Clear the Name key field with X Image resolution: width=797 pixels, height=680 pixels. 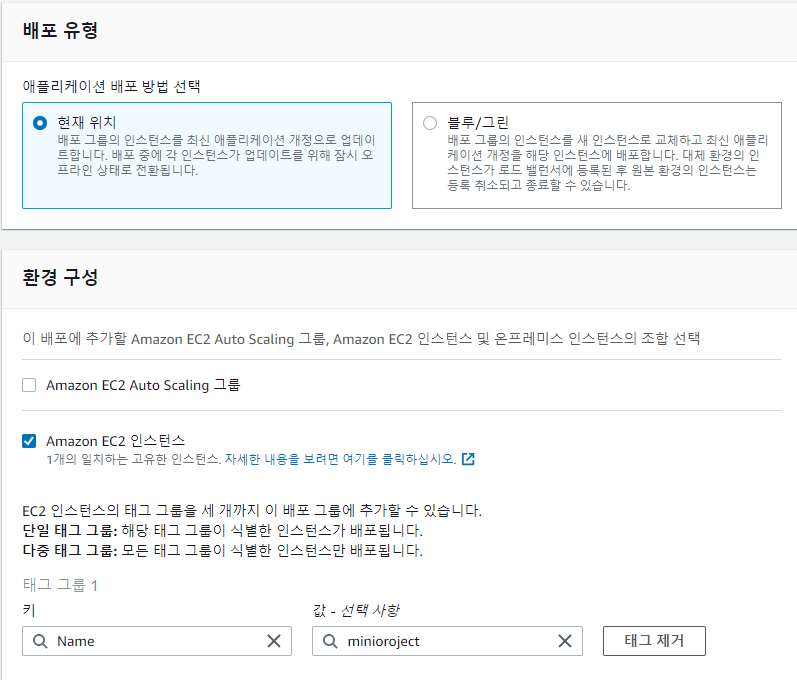pos(274,641)
